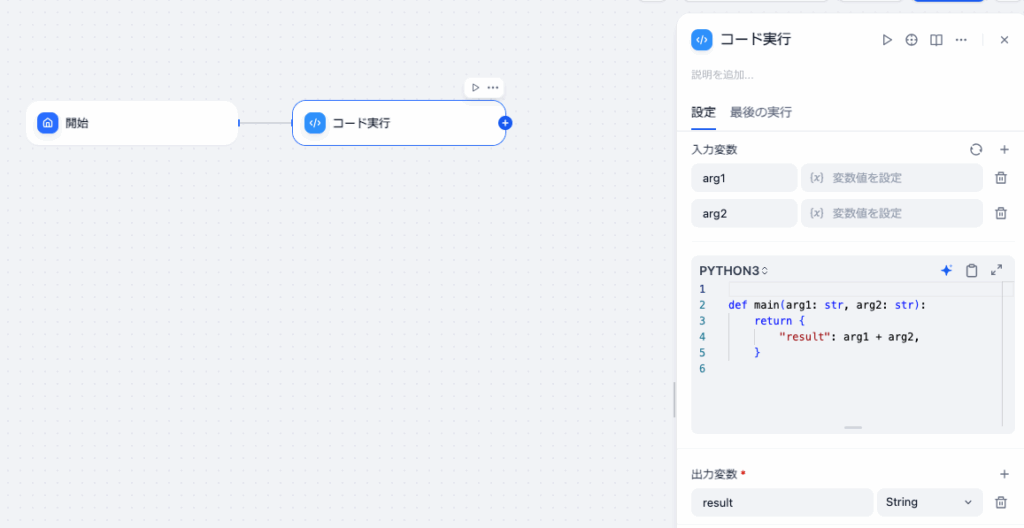The height and width of the screenshot is (528, 1024).
Task: Click the AI sparkle code generator icon
Action: tap(946, 270)
